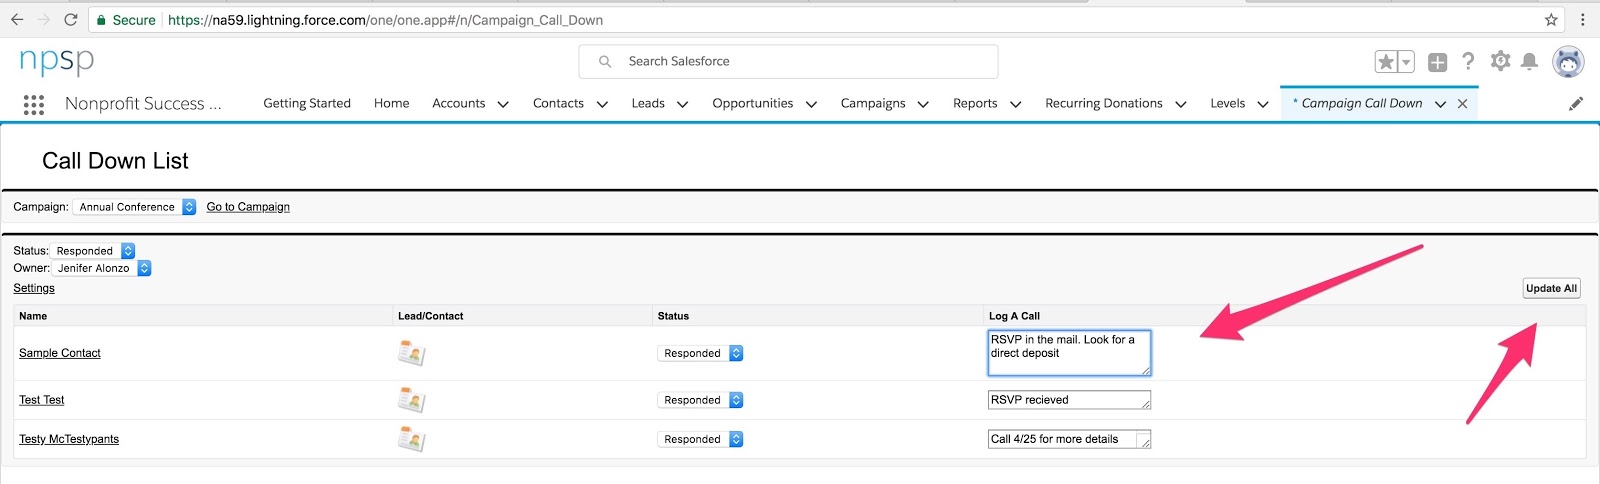Screen dimensions: 1600x484
Task: Open the Owner dropdown showing Jenifer Alonzo
Action: [102, 268]
